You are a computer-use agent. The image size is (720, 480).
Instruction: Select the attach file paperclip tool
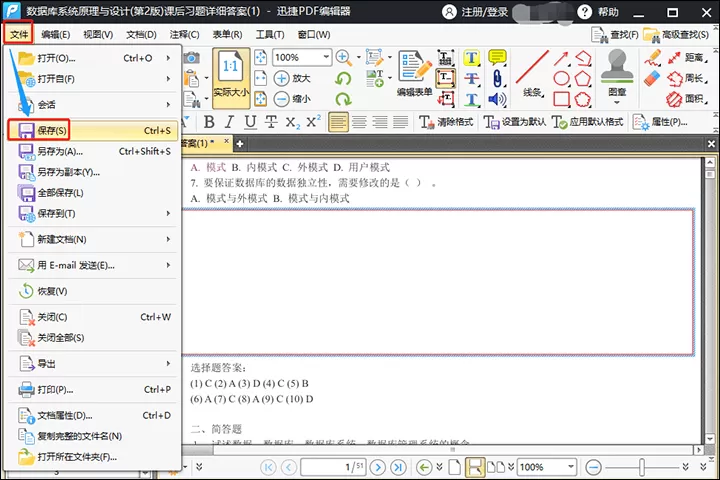click(497, 78)
